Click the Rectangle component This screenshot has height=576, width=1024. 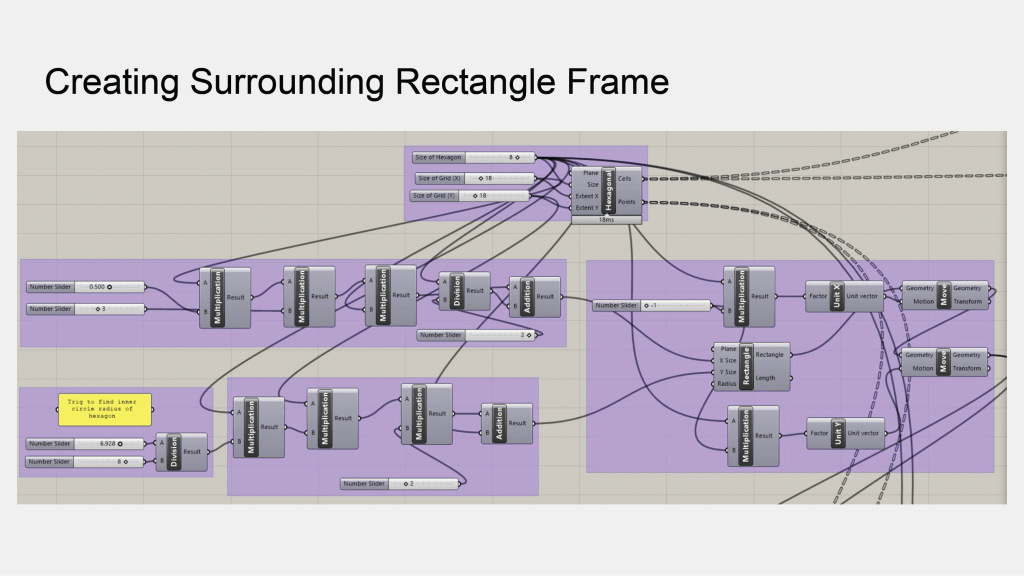pos(746,366)
